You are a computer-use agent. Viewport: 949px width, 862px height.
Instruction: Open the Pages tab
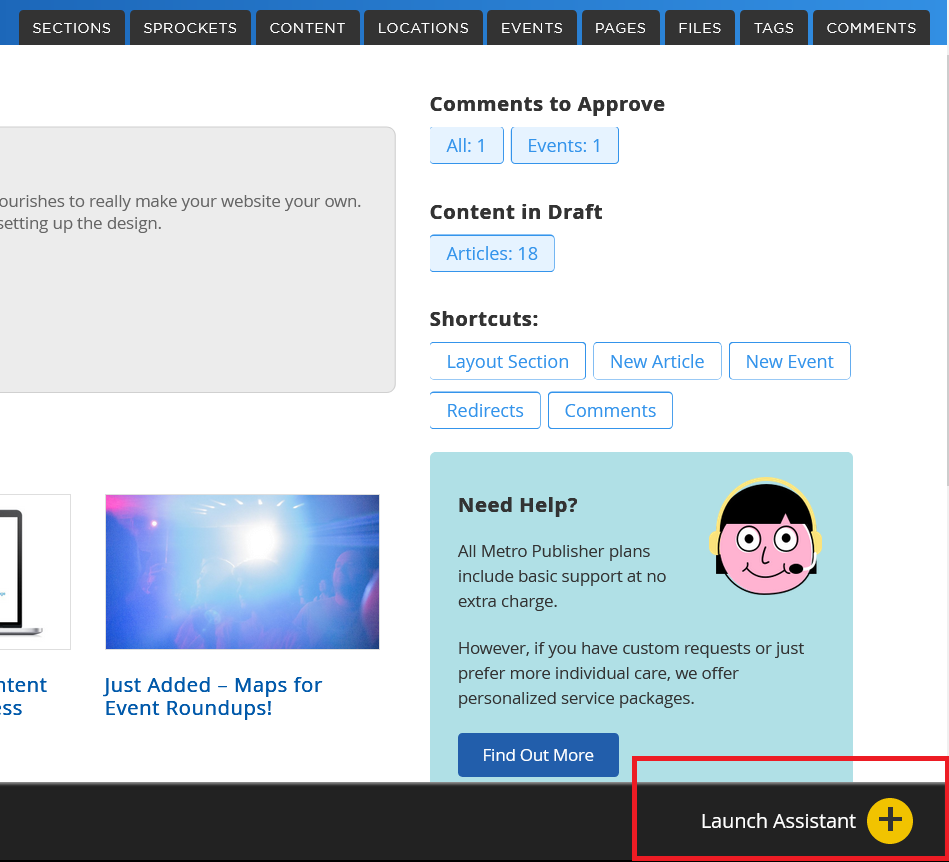click(x=620, y=28)
